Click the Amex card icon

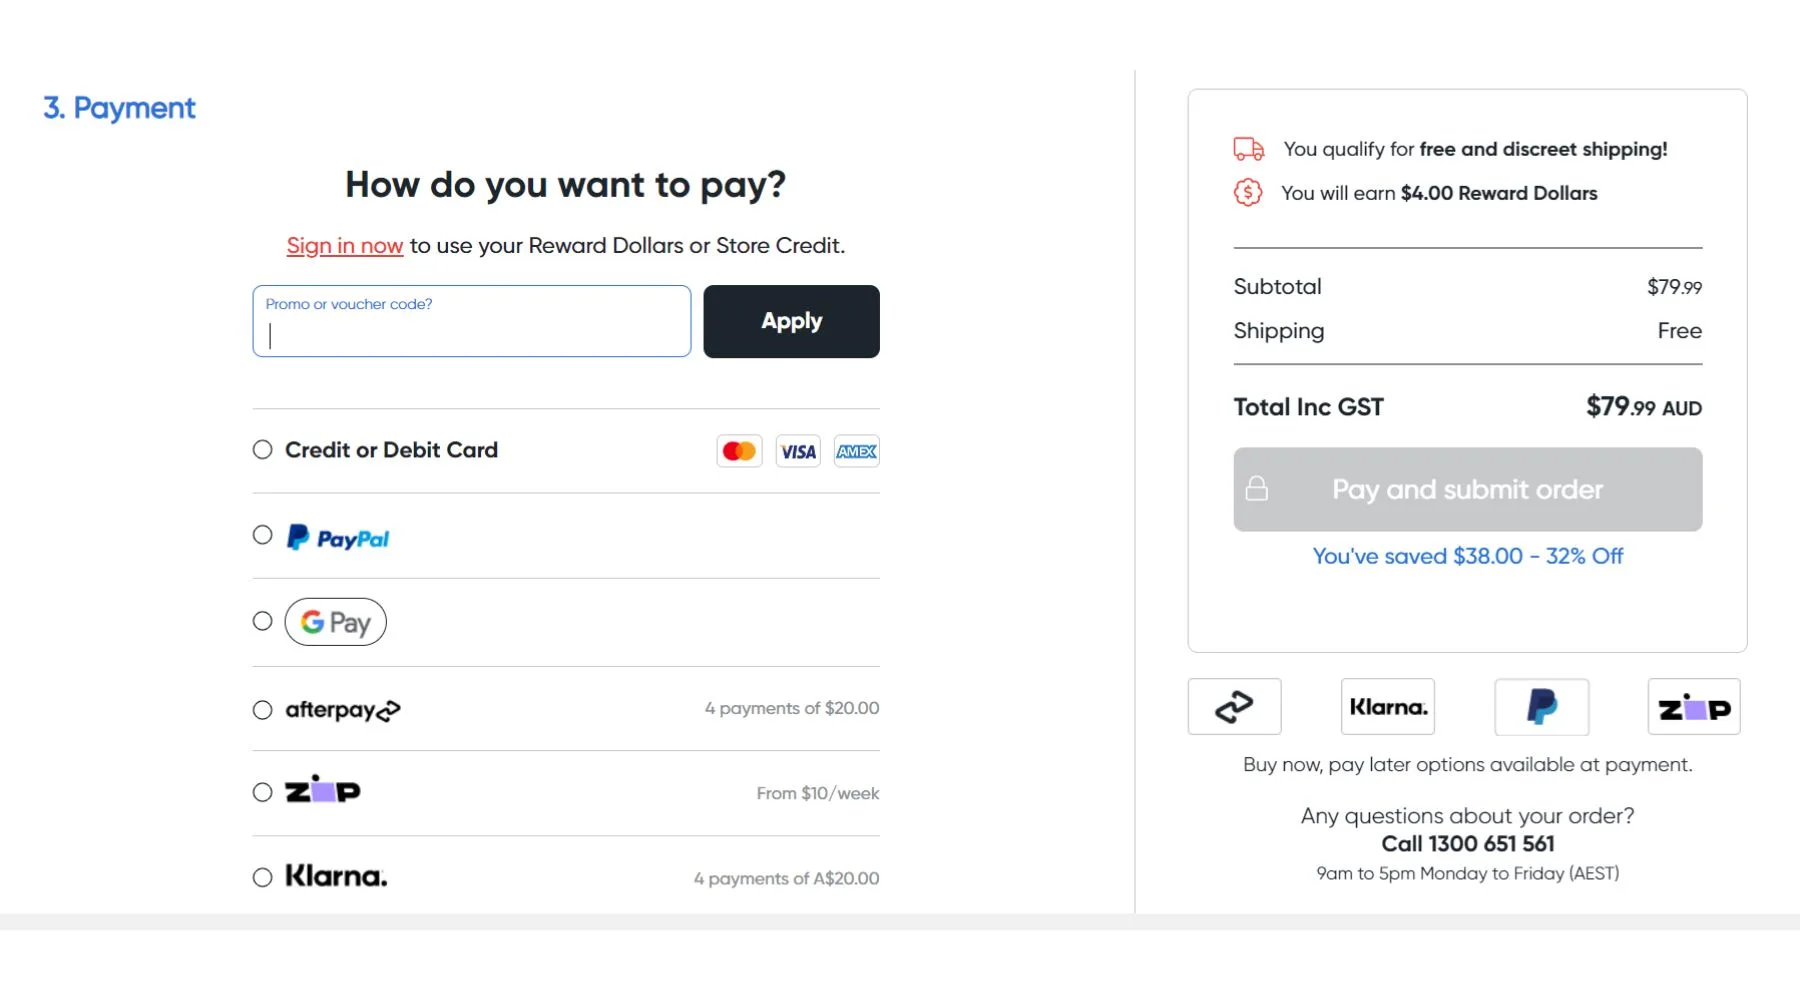point(857,451)
